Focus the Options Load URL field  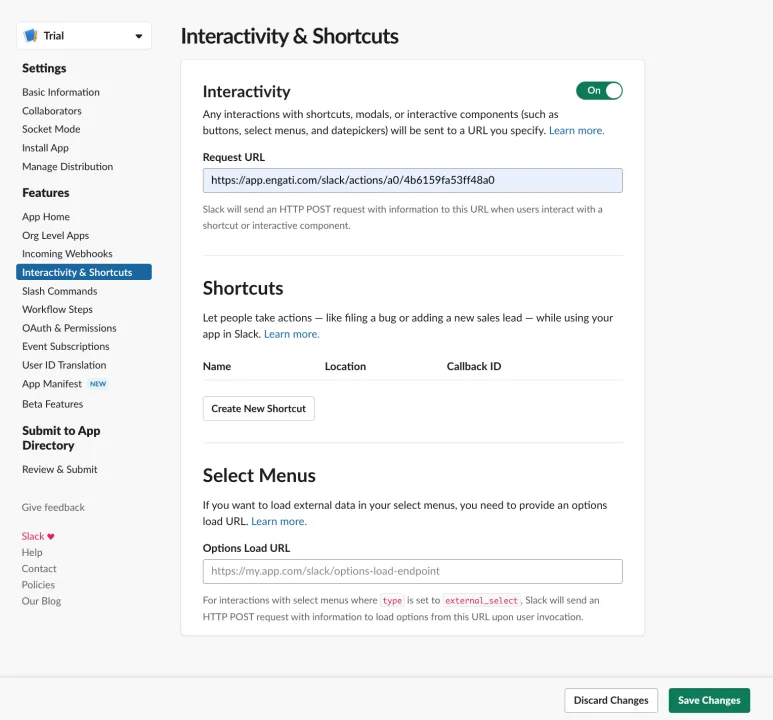[x=413, y=572]
